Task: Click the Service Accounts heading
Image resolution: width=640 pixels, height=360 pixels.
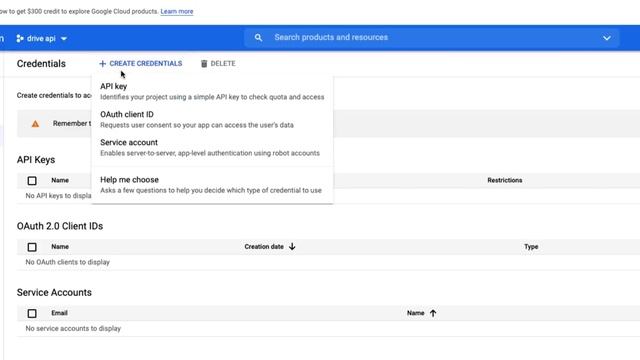Action: [54, 293]
